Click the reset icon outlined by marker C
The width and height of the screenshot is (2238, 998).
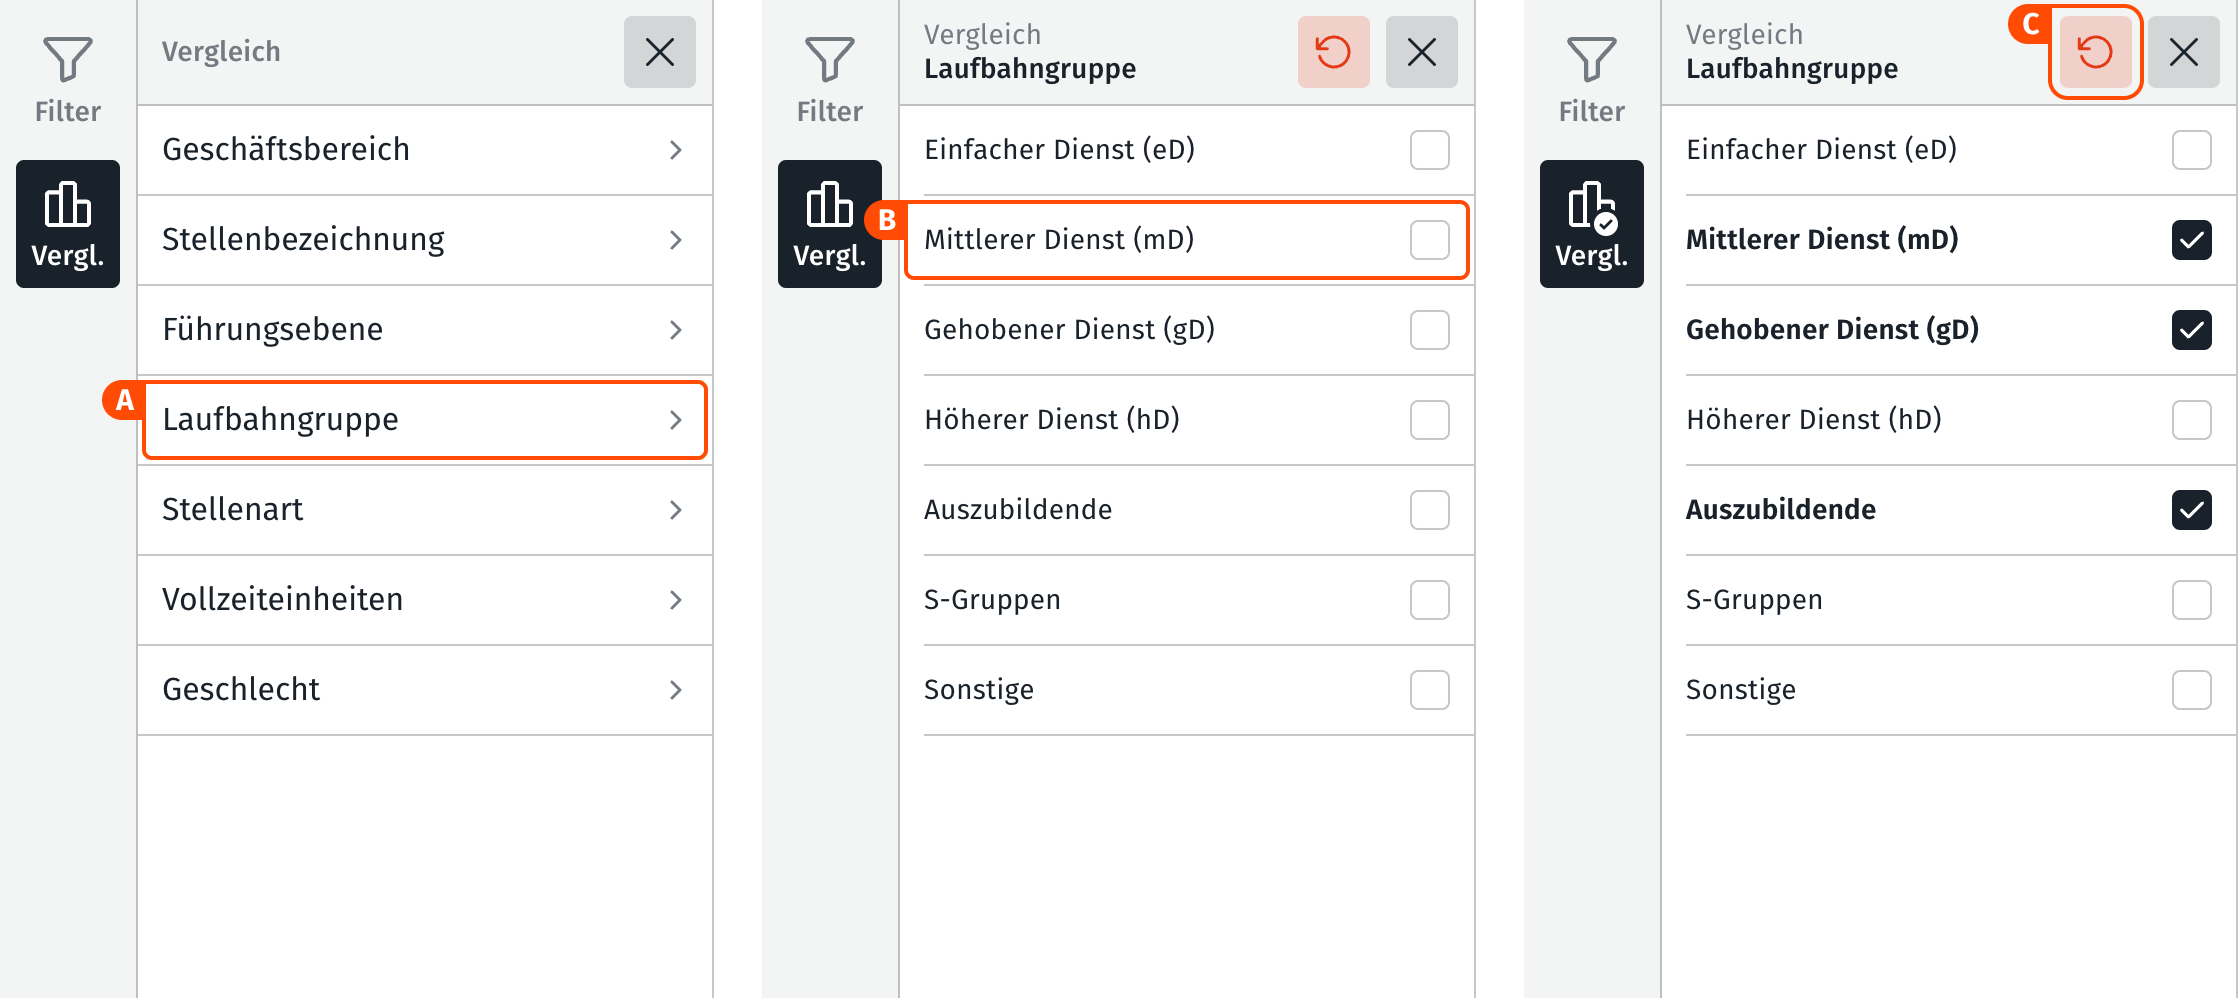click(x=2095, y=52)
